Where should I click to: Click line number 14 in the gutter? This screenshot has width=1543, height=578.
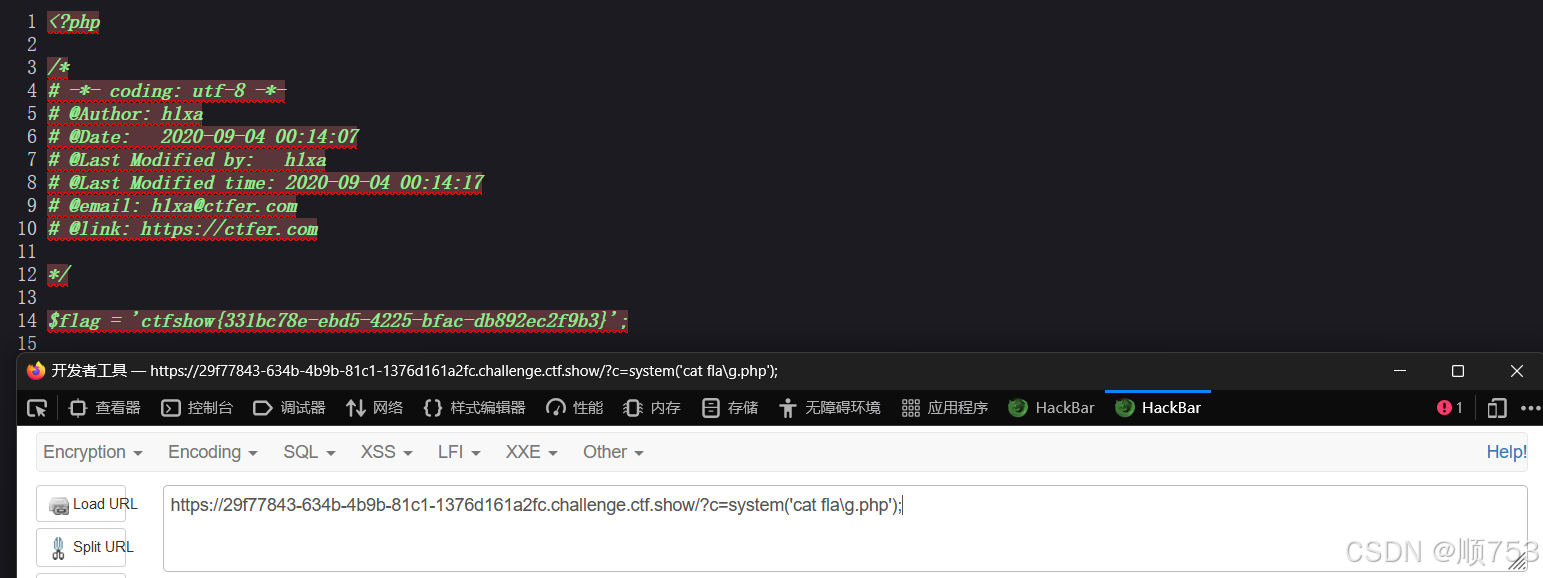[27, 320]
